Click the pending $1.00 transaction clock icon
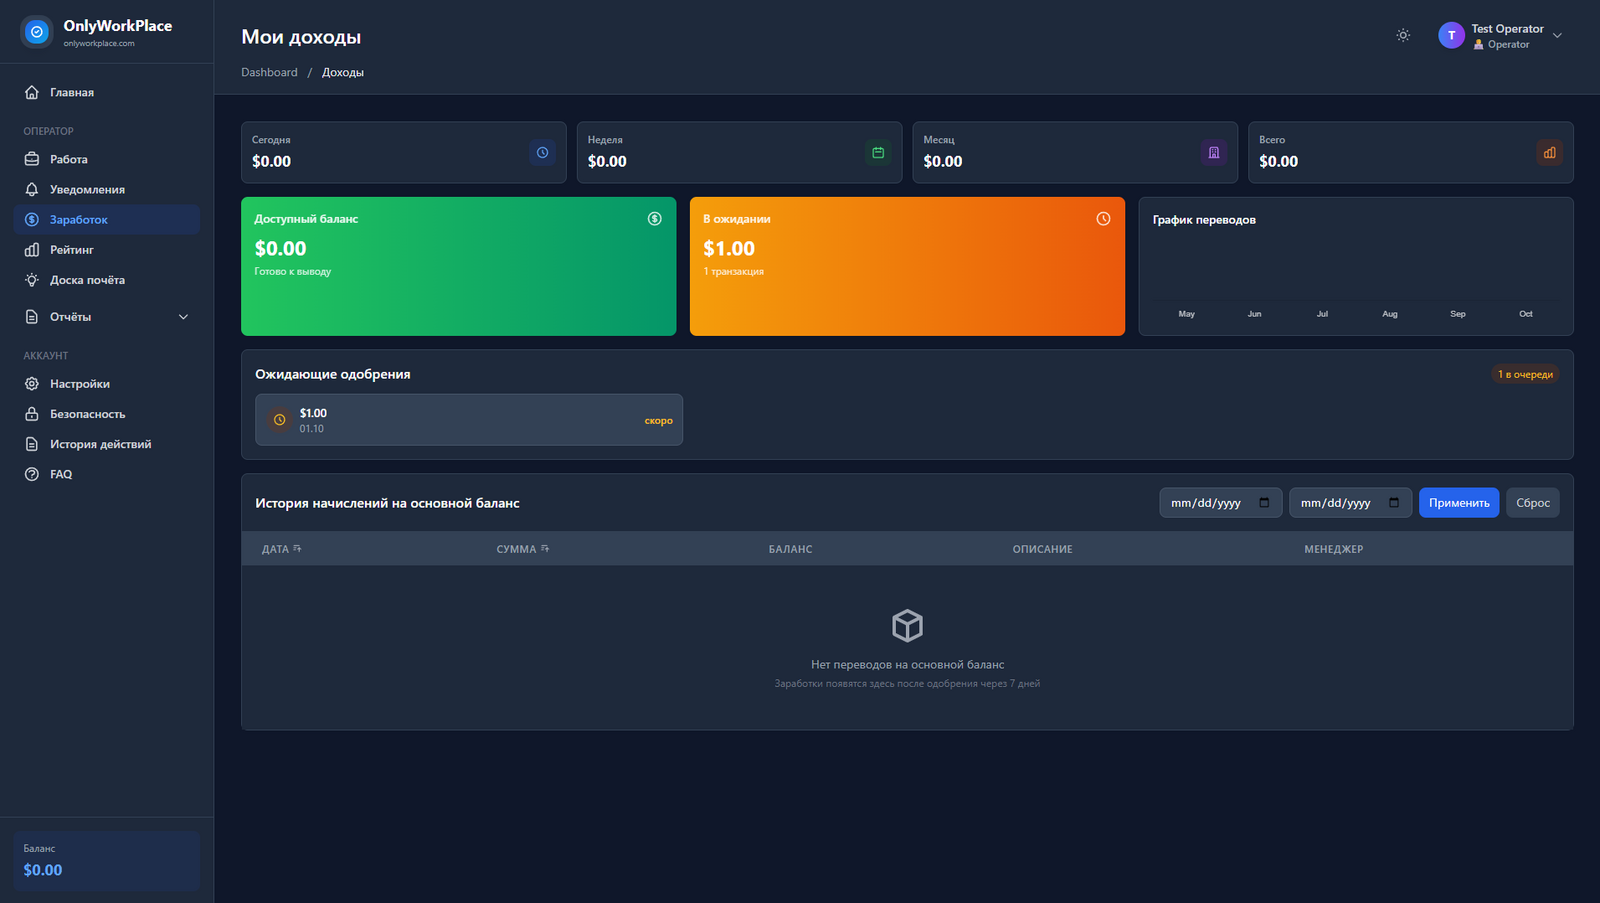The image size is (1600, 903). pyautogui.click(x=280, y=420)
